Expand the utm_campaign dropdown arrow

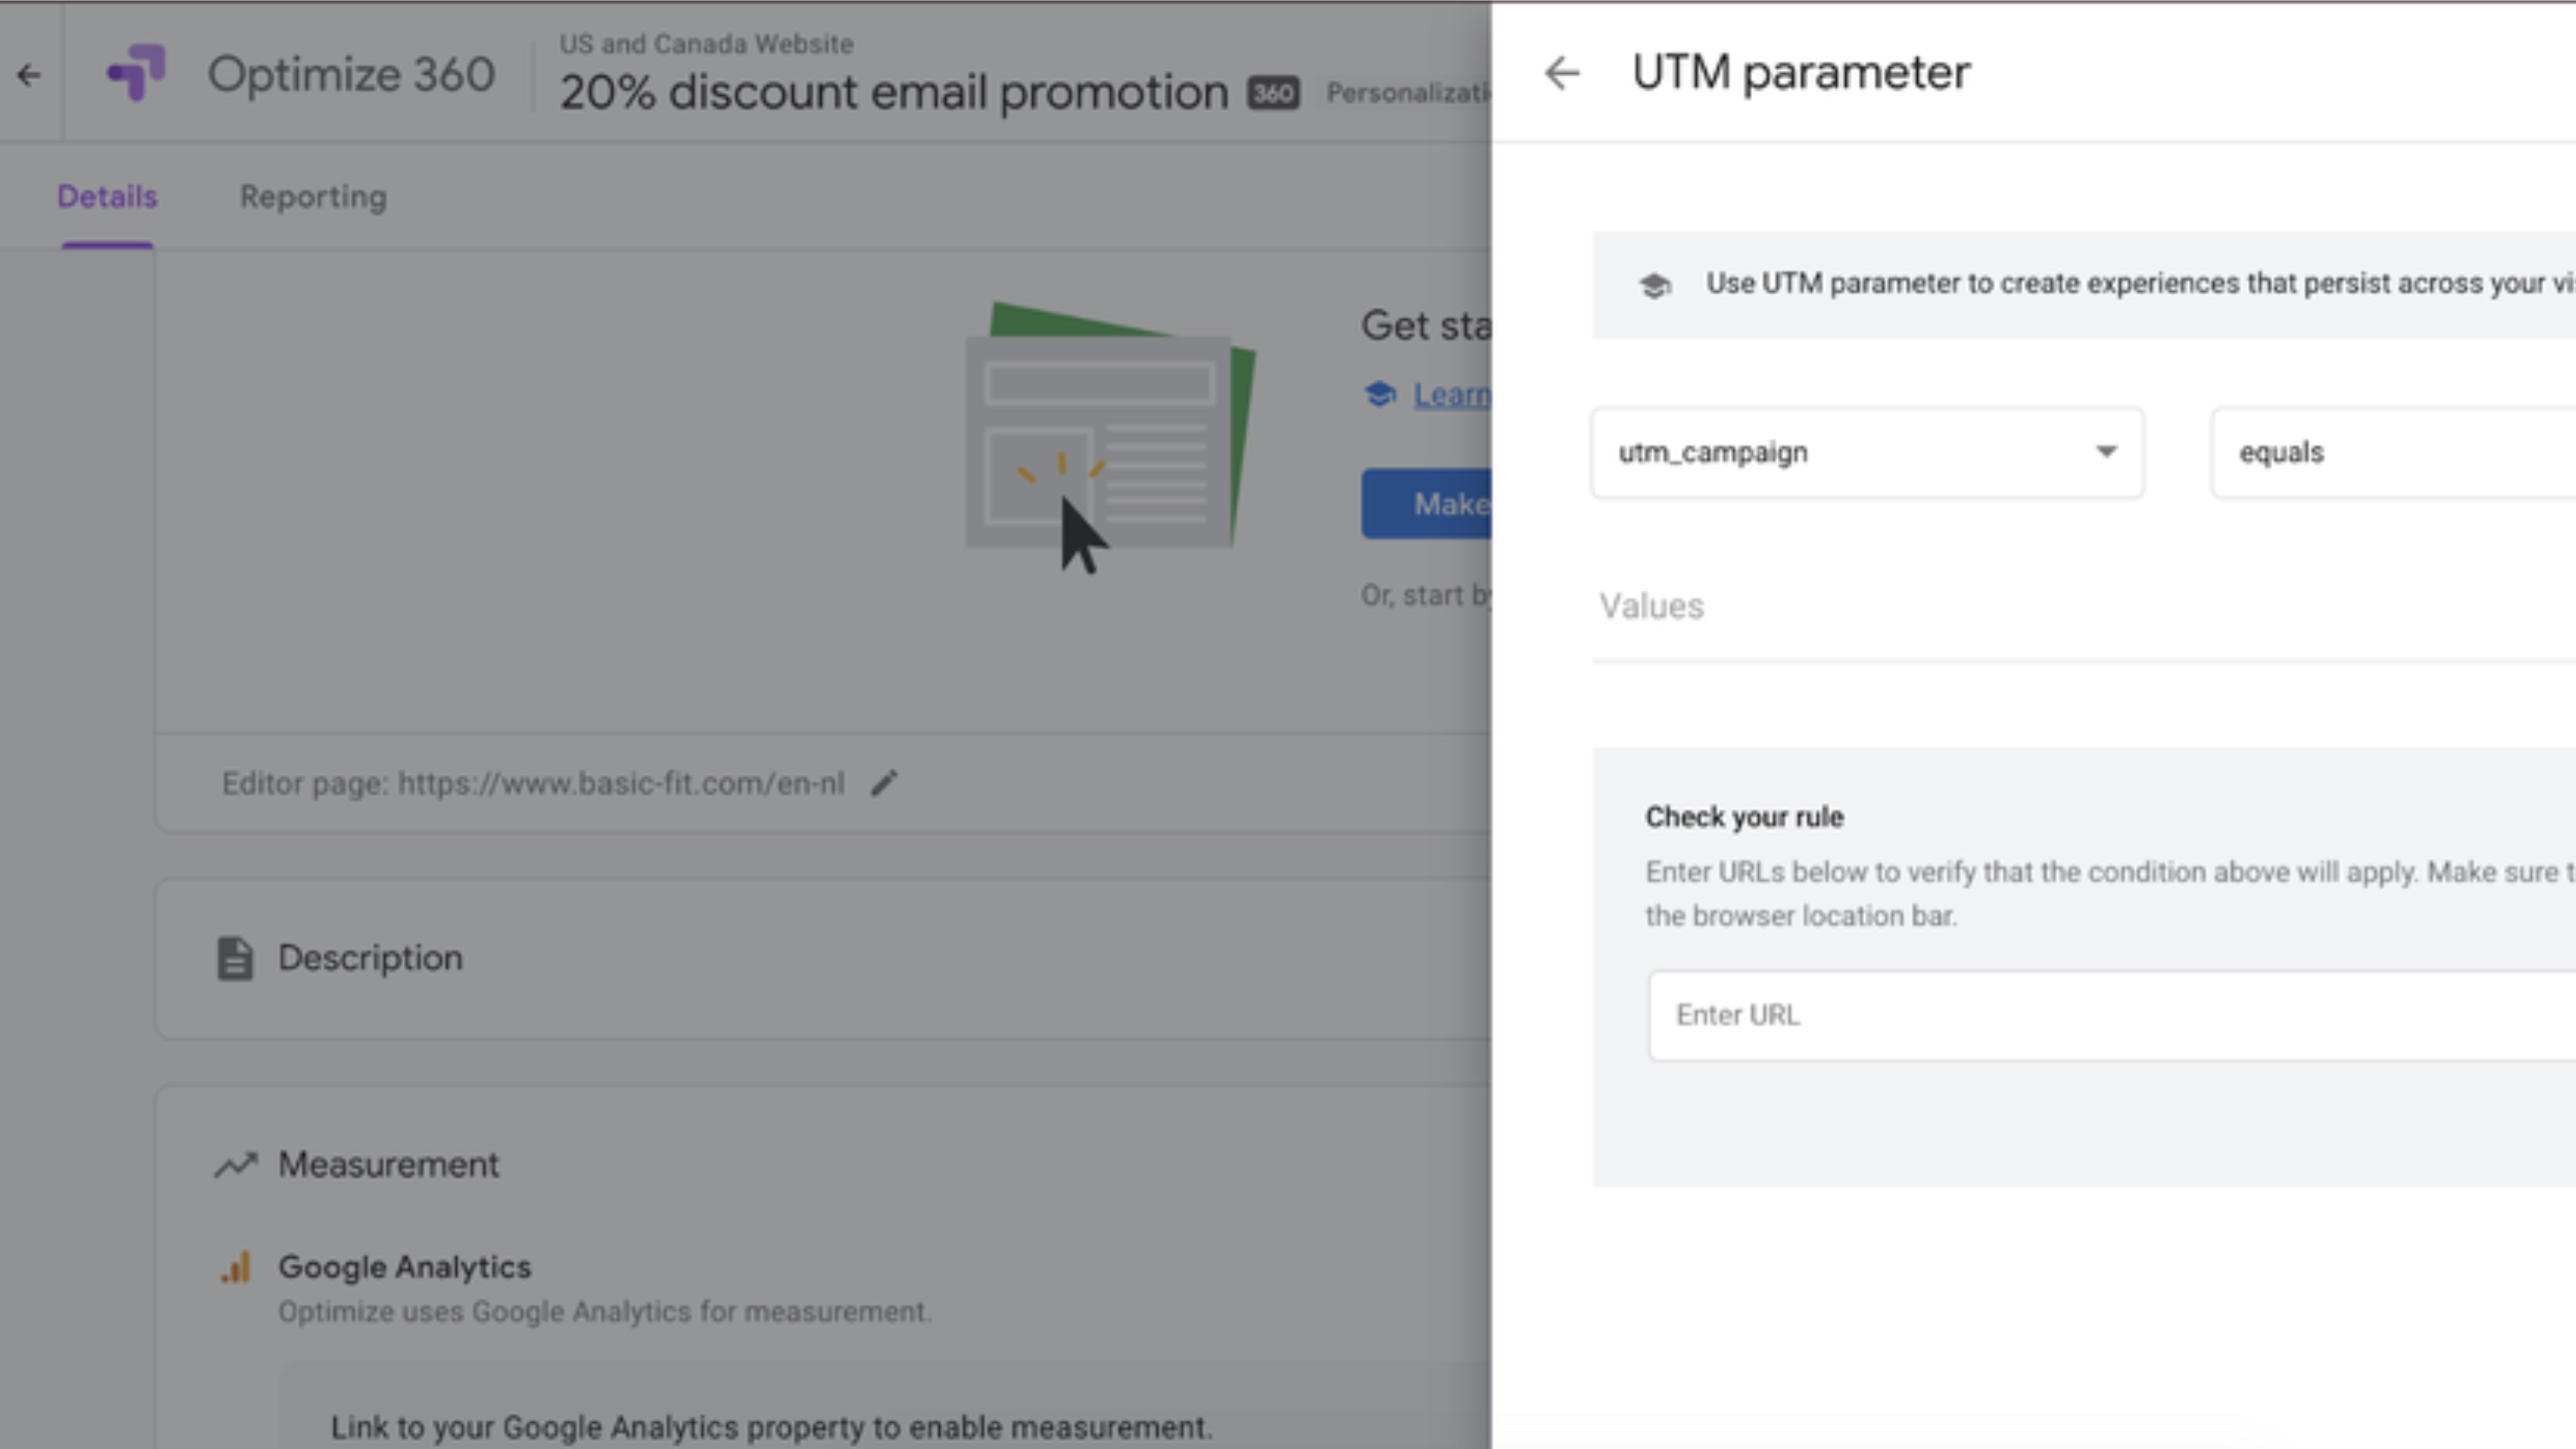coord(2106,452)
